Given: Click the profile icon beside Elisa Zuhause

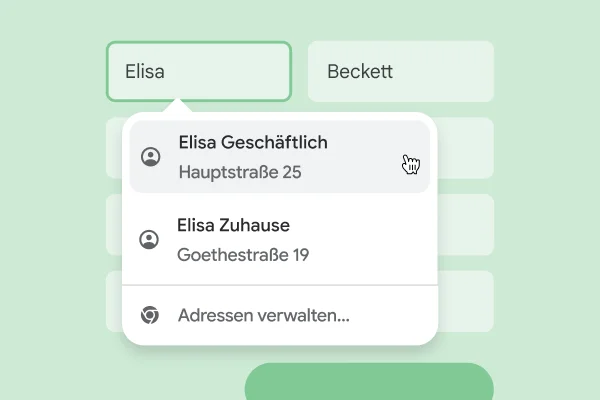Looking at the screenshot, I should (149, 240).
